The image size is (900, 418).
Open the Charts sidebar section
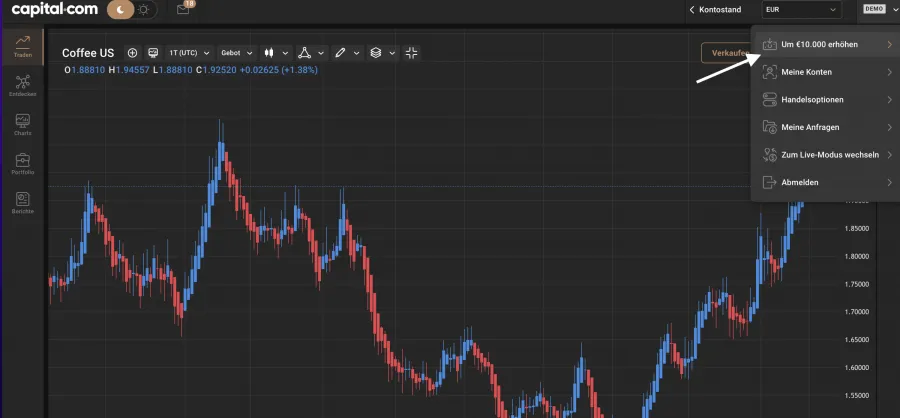click(22, 124)
